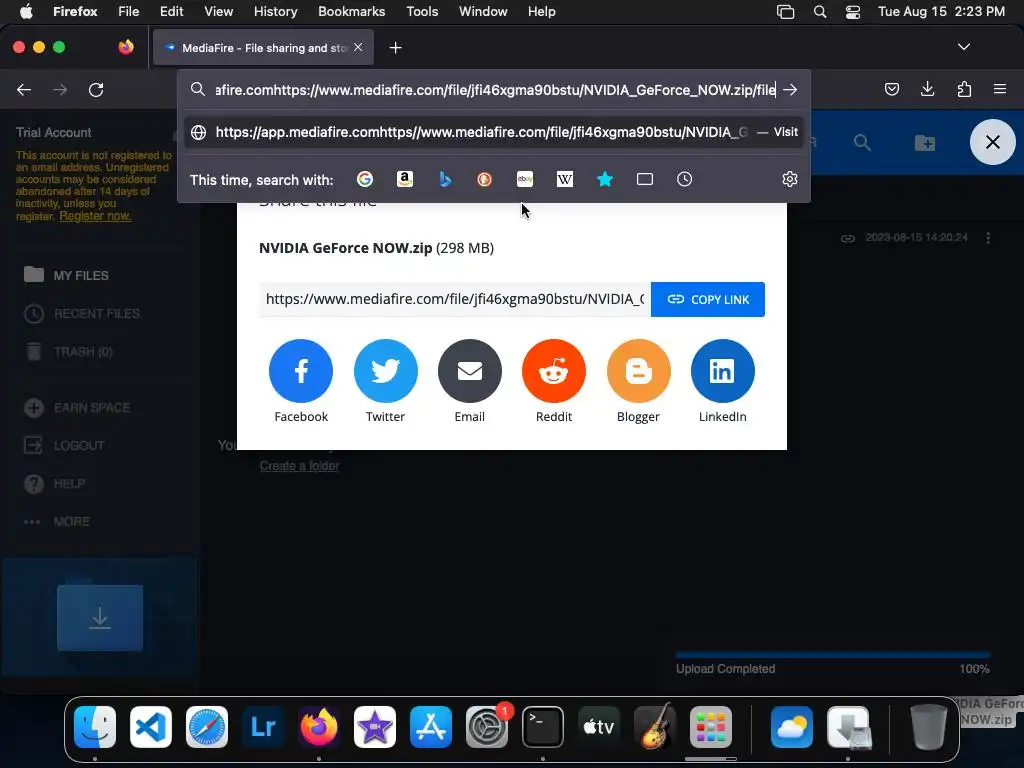Close the MediaFire tab
The height and width of the screenshot is (768, 1024).
358,47
